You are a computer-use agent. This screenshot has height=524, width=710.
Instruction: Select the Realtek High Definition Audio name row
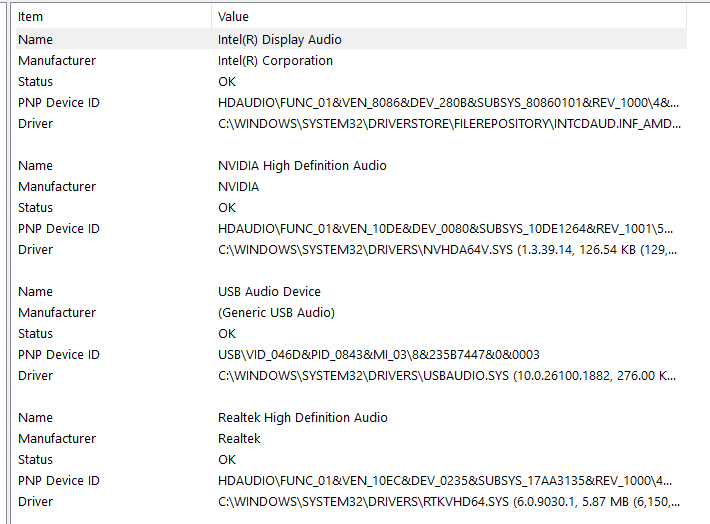click(351, 418)
